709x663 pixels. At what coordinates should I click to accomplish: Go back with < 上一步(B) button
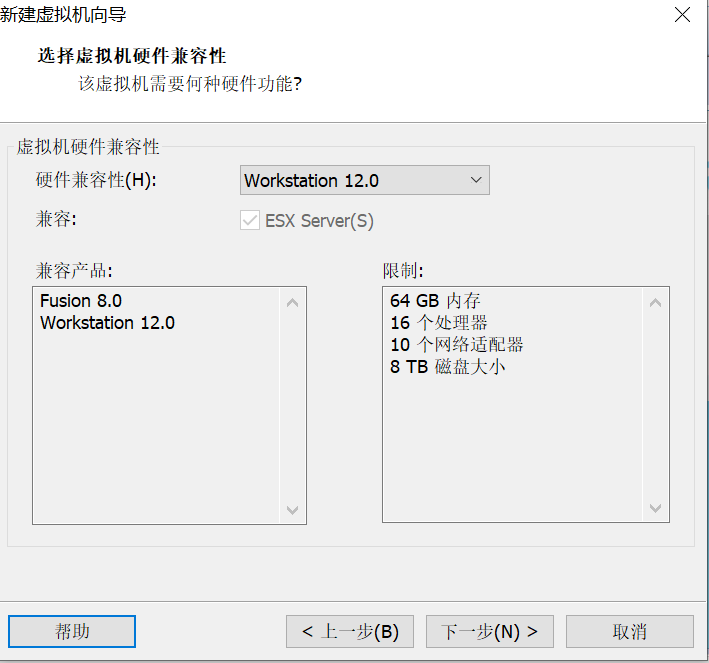point(350,632)
